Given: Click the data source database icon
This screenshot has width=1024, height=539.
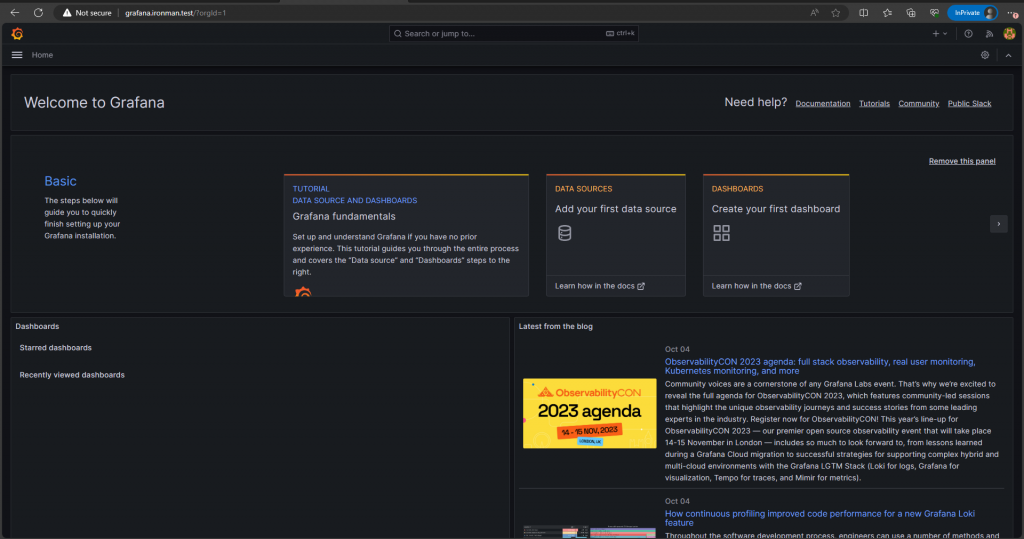Looking at the screenshot, I should 565,233.
